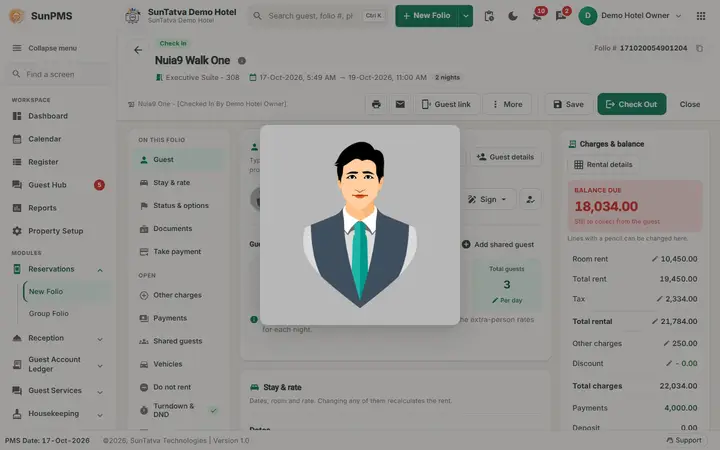Edit Total rental with pencil icon
The image size is (720, 450).
655,321
